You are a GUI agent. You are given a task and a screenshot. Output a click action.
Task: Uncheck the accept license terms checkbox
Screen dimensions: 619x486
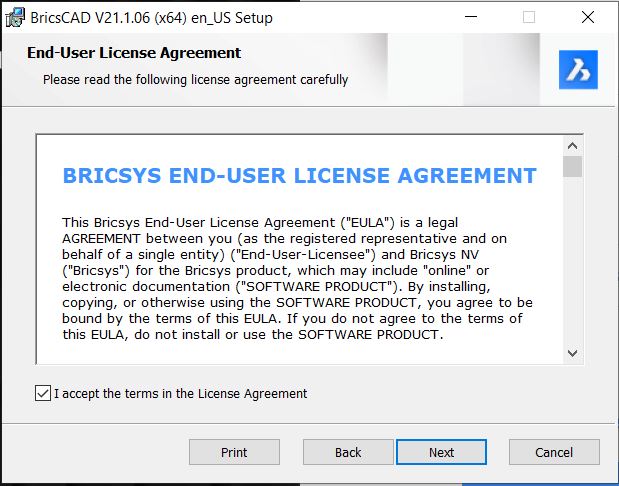point(43,393)
